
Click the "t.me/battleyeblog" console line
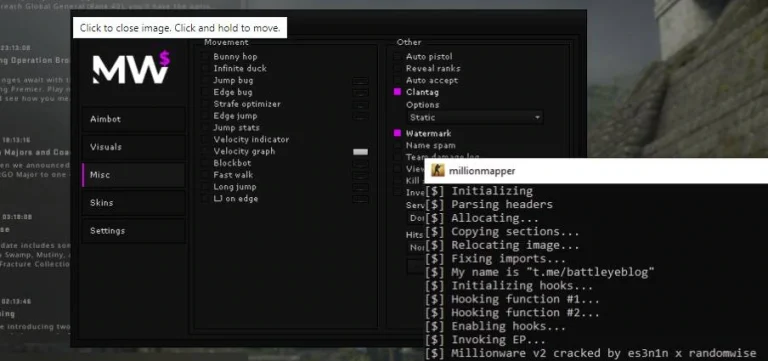540,272
